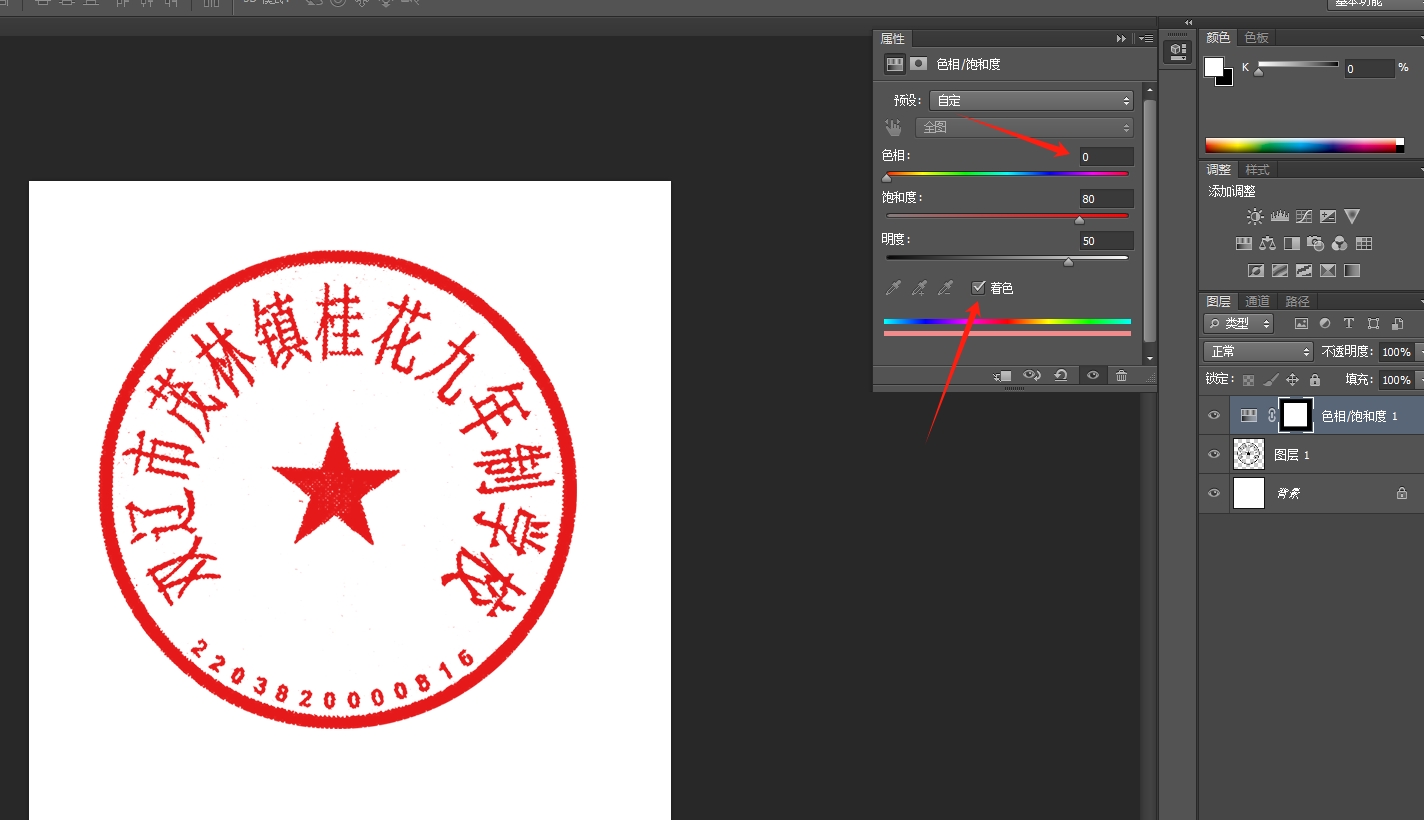Click the clip-to-layer icon in Properties panel
Viewport: 1424px width, 820px height.
point(1002,375)
